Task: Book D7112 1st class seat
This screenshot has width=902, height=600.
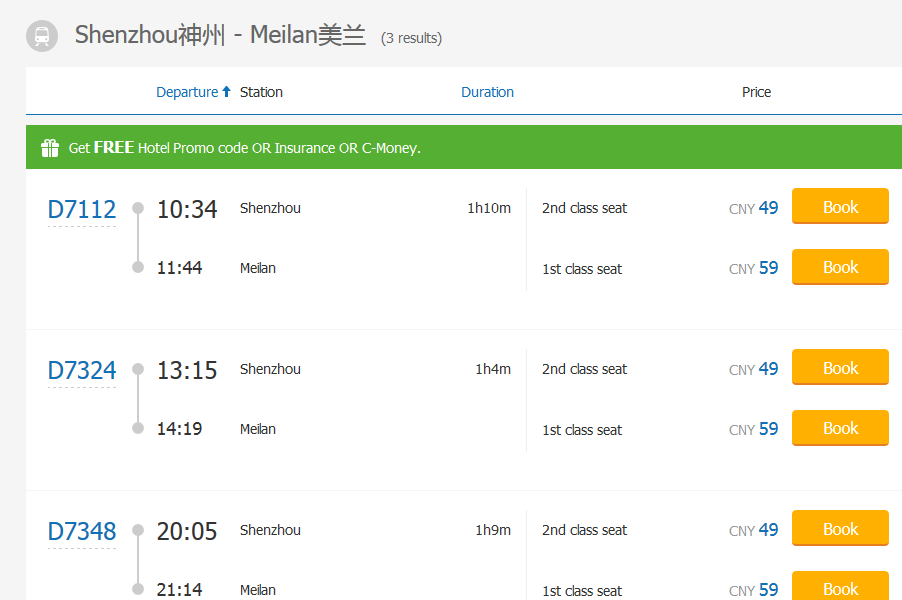Action: click(x=840, y=267)
